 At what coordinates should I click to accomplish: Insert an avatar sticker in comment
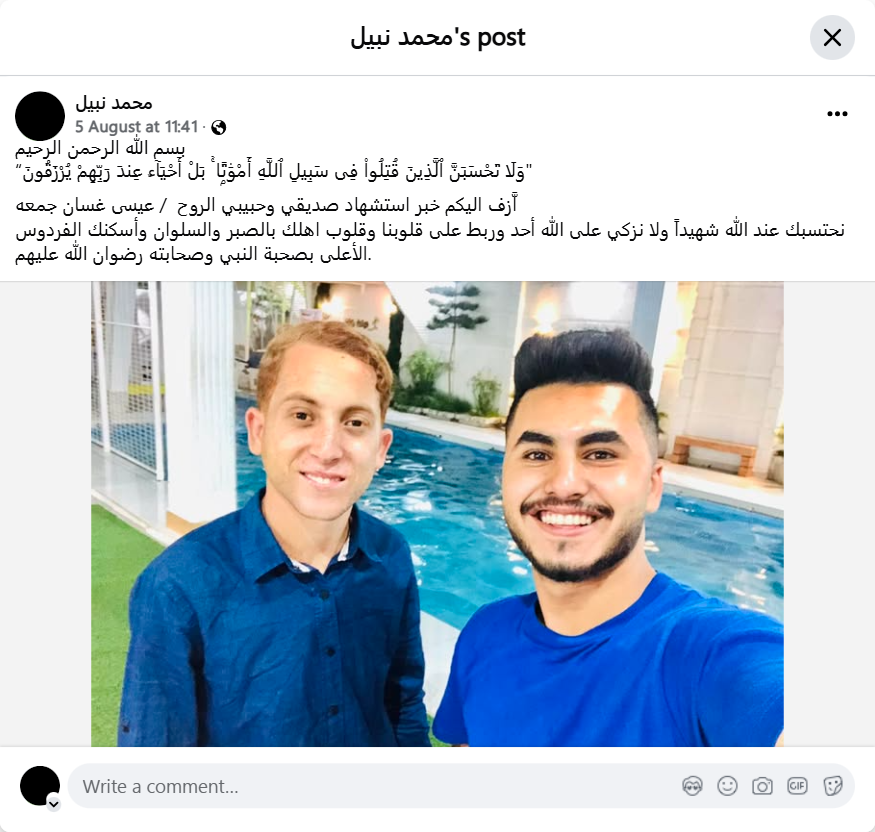click(x=693, y=786)
